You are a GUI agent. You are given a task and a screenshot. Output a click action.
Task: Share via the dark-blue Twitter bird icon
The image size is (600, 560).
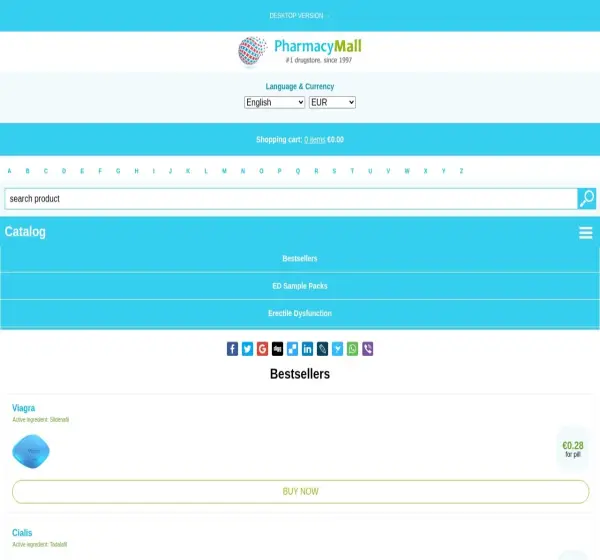[247, 349]
